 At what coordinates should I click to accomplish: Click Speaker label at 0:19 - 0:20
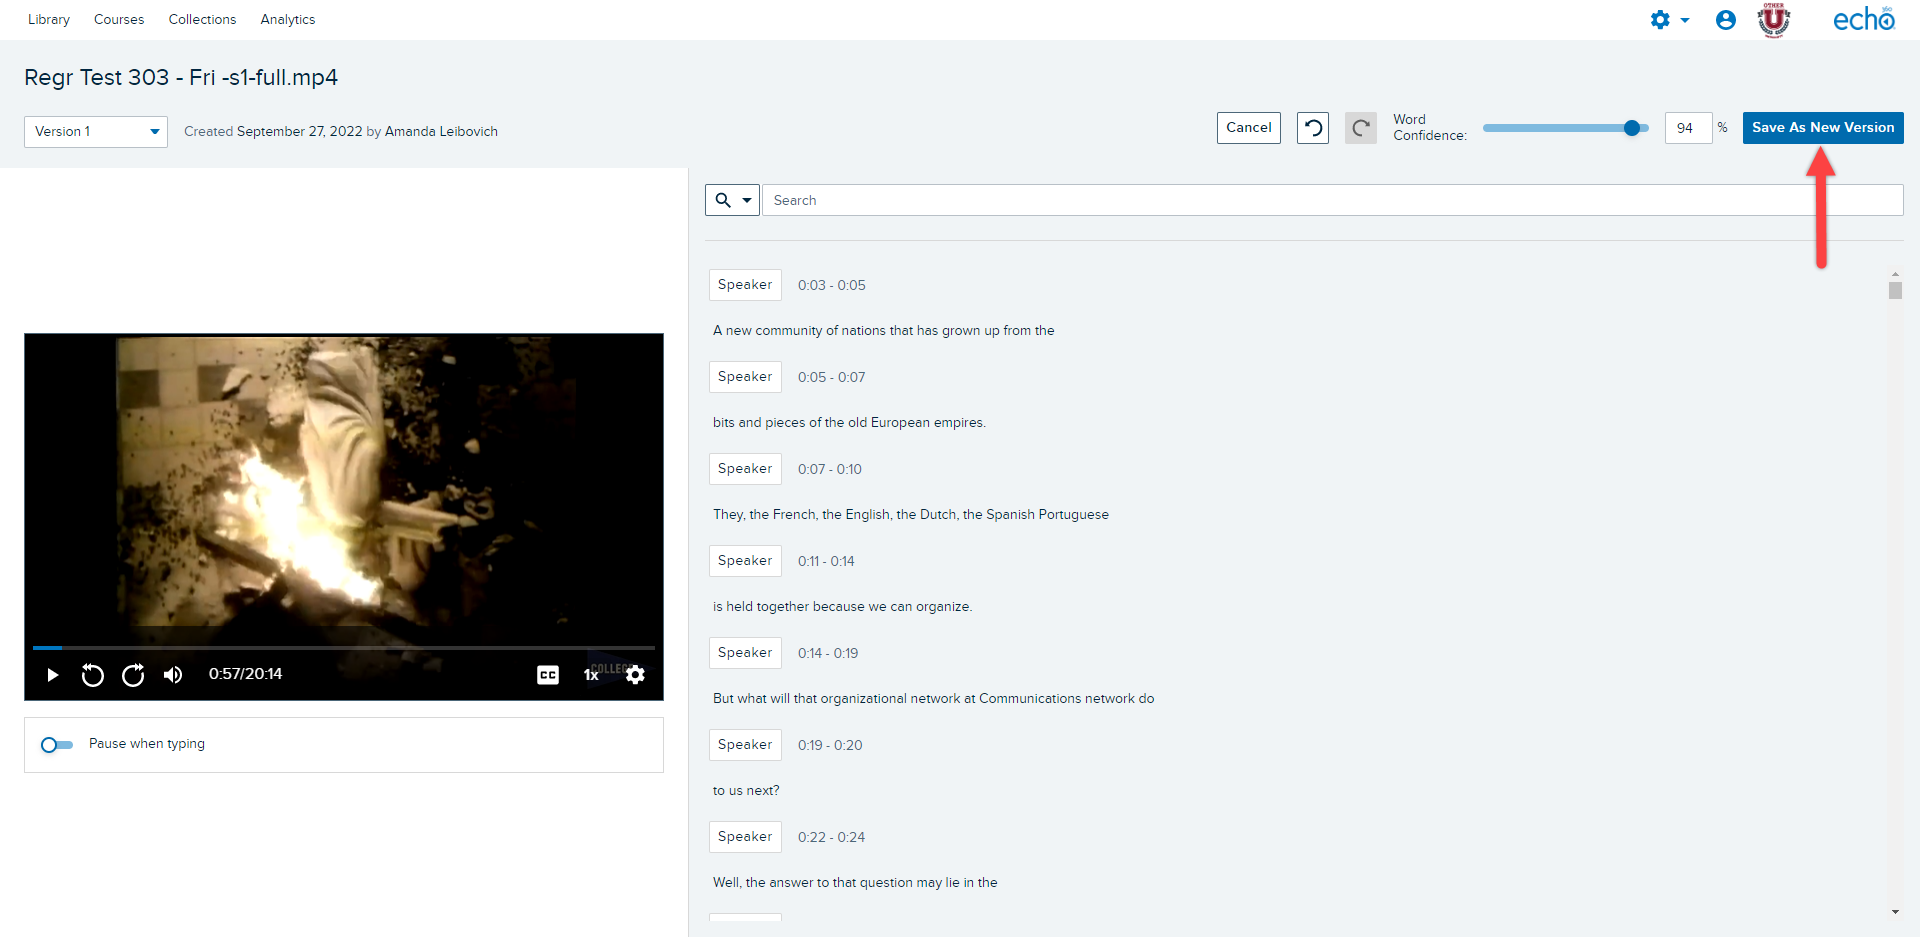point(745,745)
